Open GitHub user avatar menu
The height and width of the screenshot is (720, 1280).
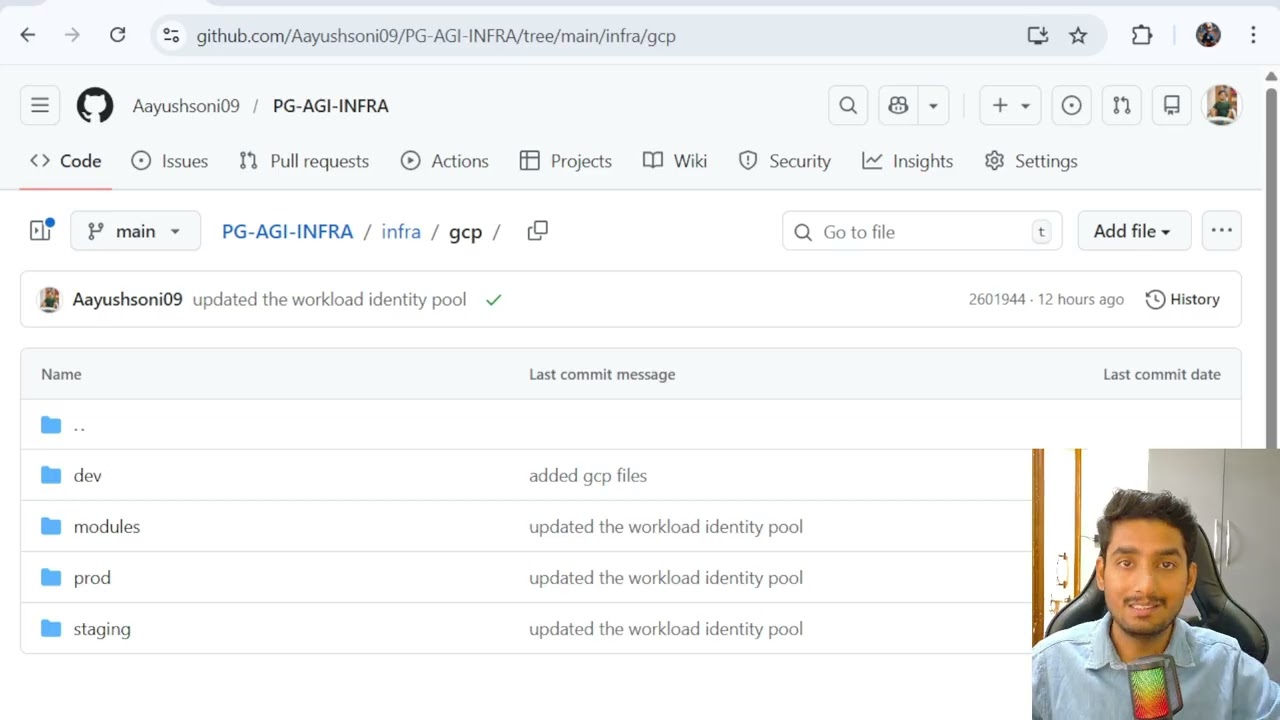(1222, 105)
